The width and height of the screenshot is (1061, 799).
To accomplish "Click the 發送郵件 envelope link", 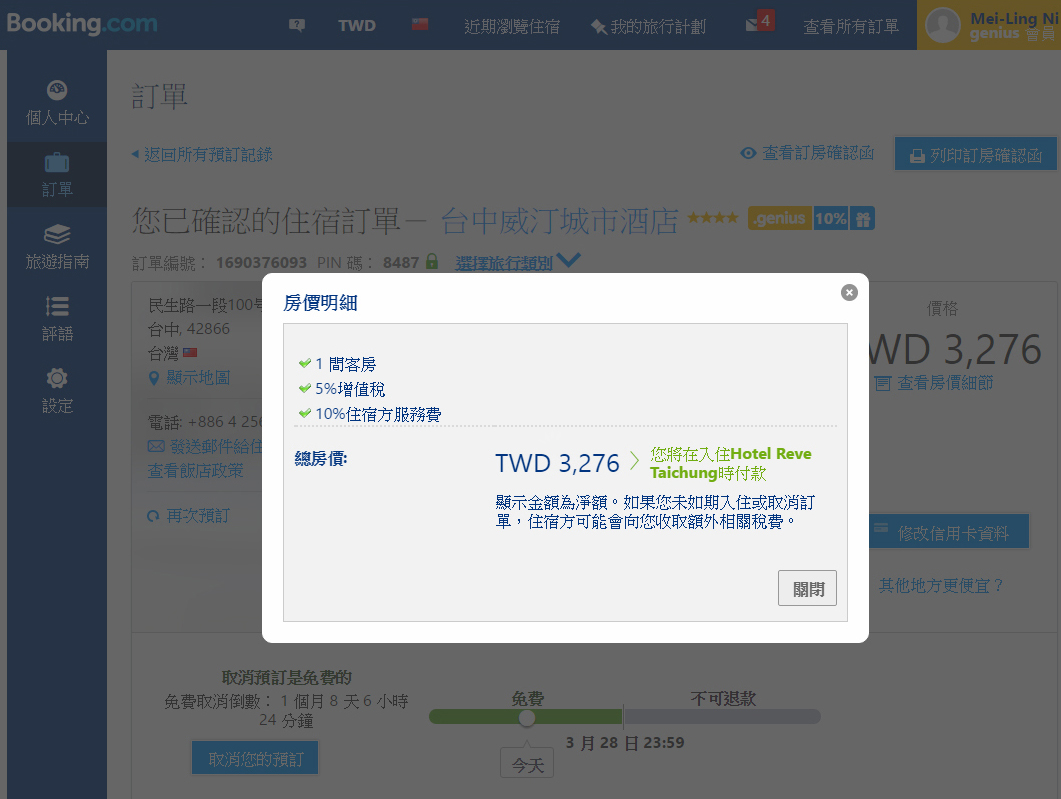I will pyautogui.click(x=205, y=447).
